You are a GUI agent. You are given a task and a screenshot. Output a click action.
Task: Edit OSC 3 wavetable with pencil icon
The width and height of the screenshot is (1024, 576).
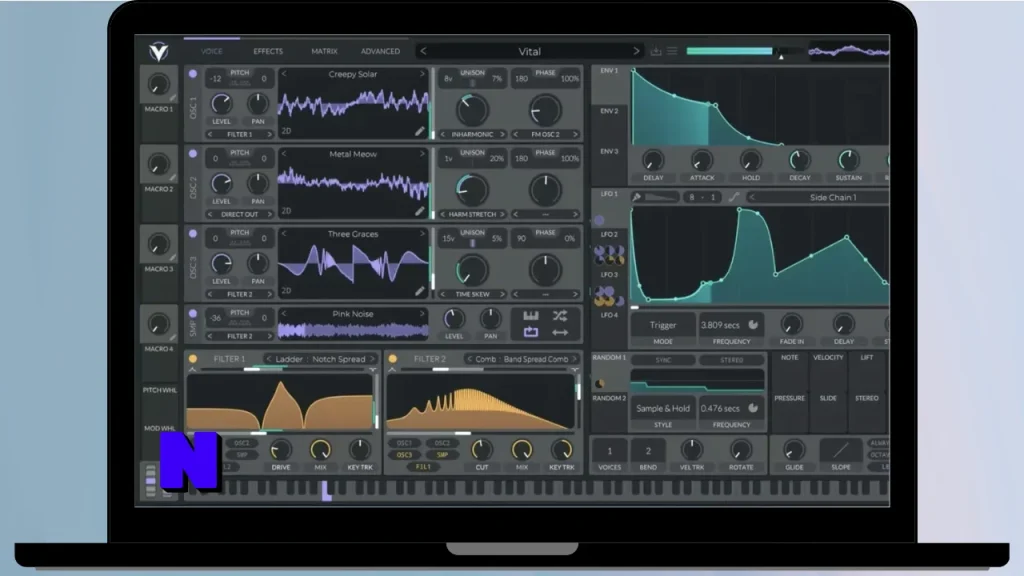point(419,291)
